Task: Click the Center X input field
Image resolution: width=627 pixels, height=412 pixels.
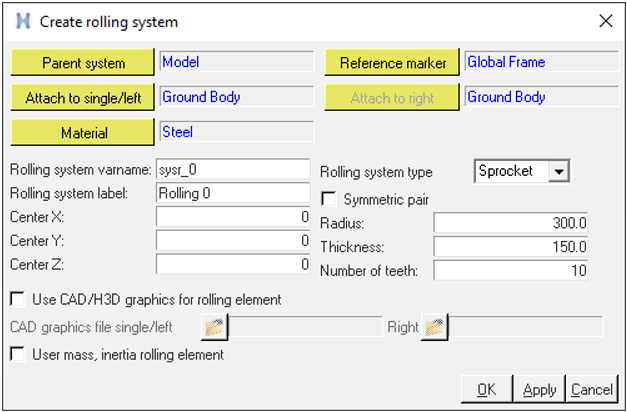Action: 233,217
